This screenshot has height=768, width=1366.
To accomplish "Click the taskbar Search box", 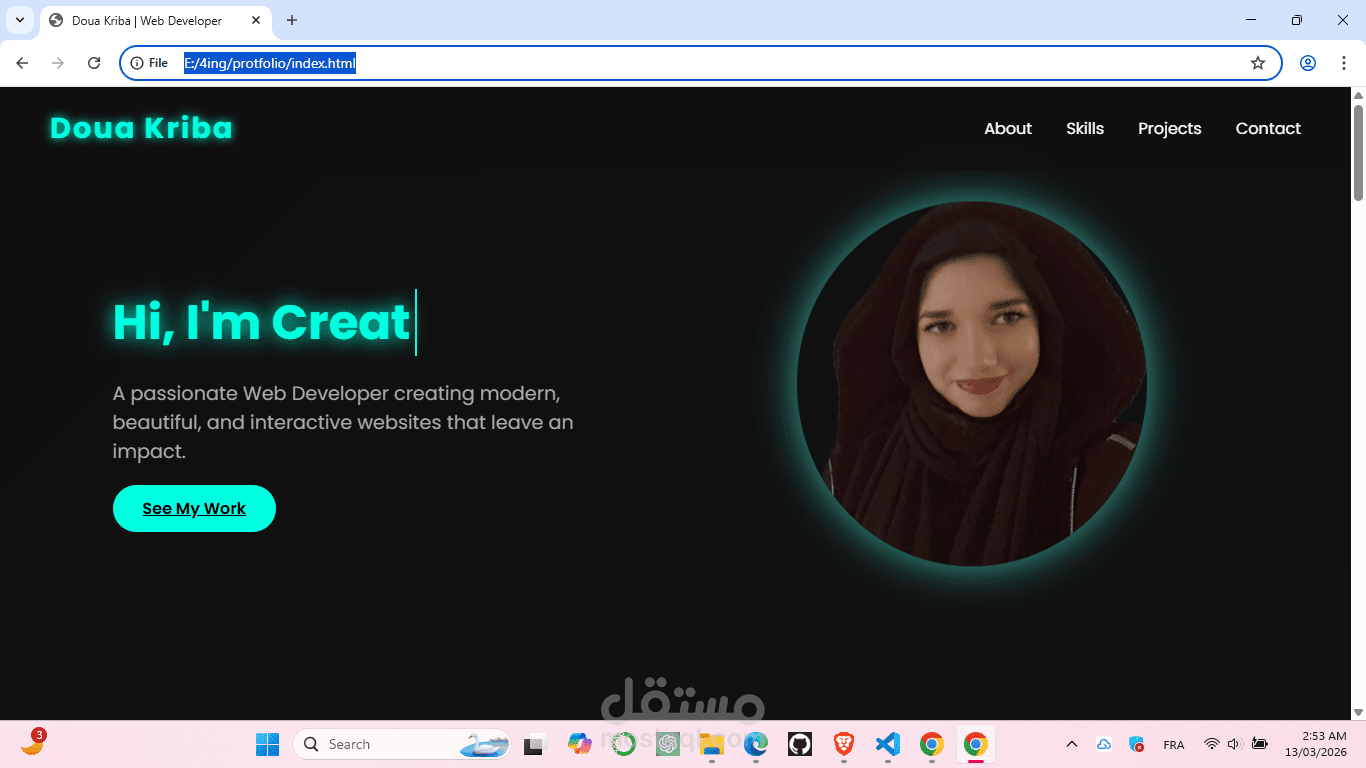I will 402,744.
